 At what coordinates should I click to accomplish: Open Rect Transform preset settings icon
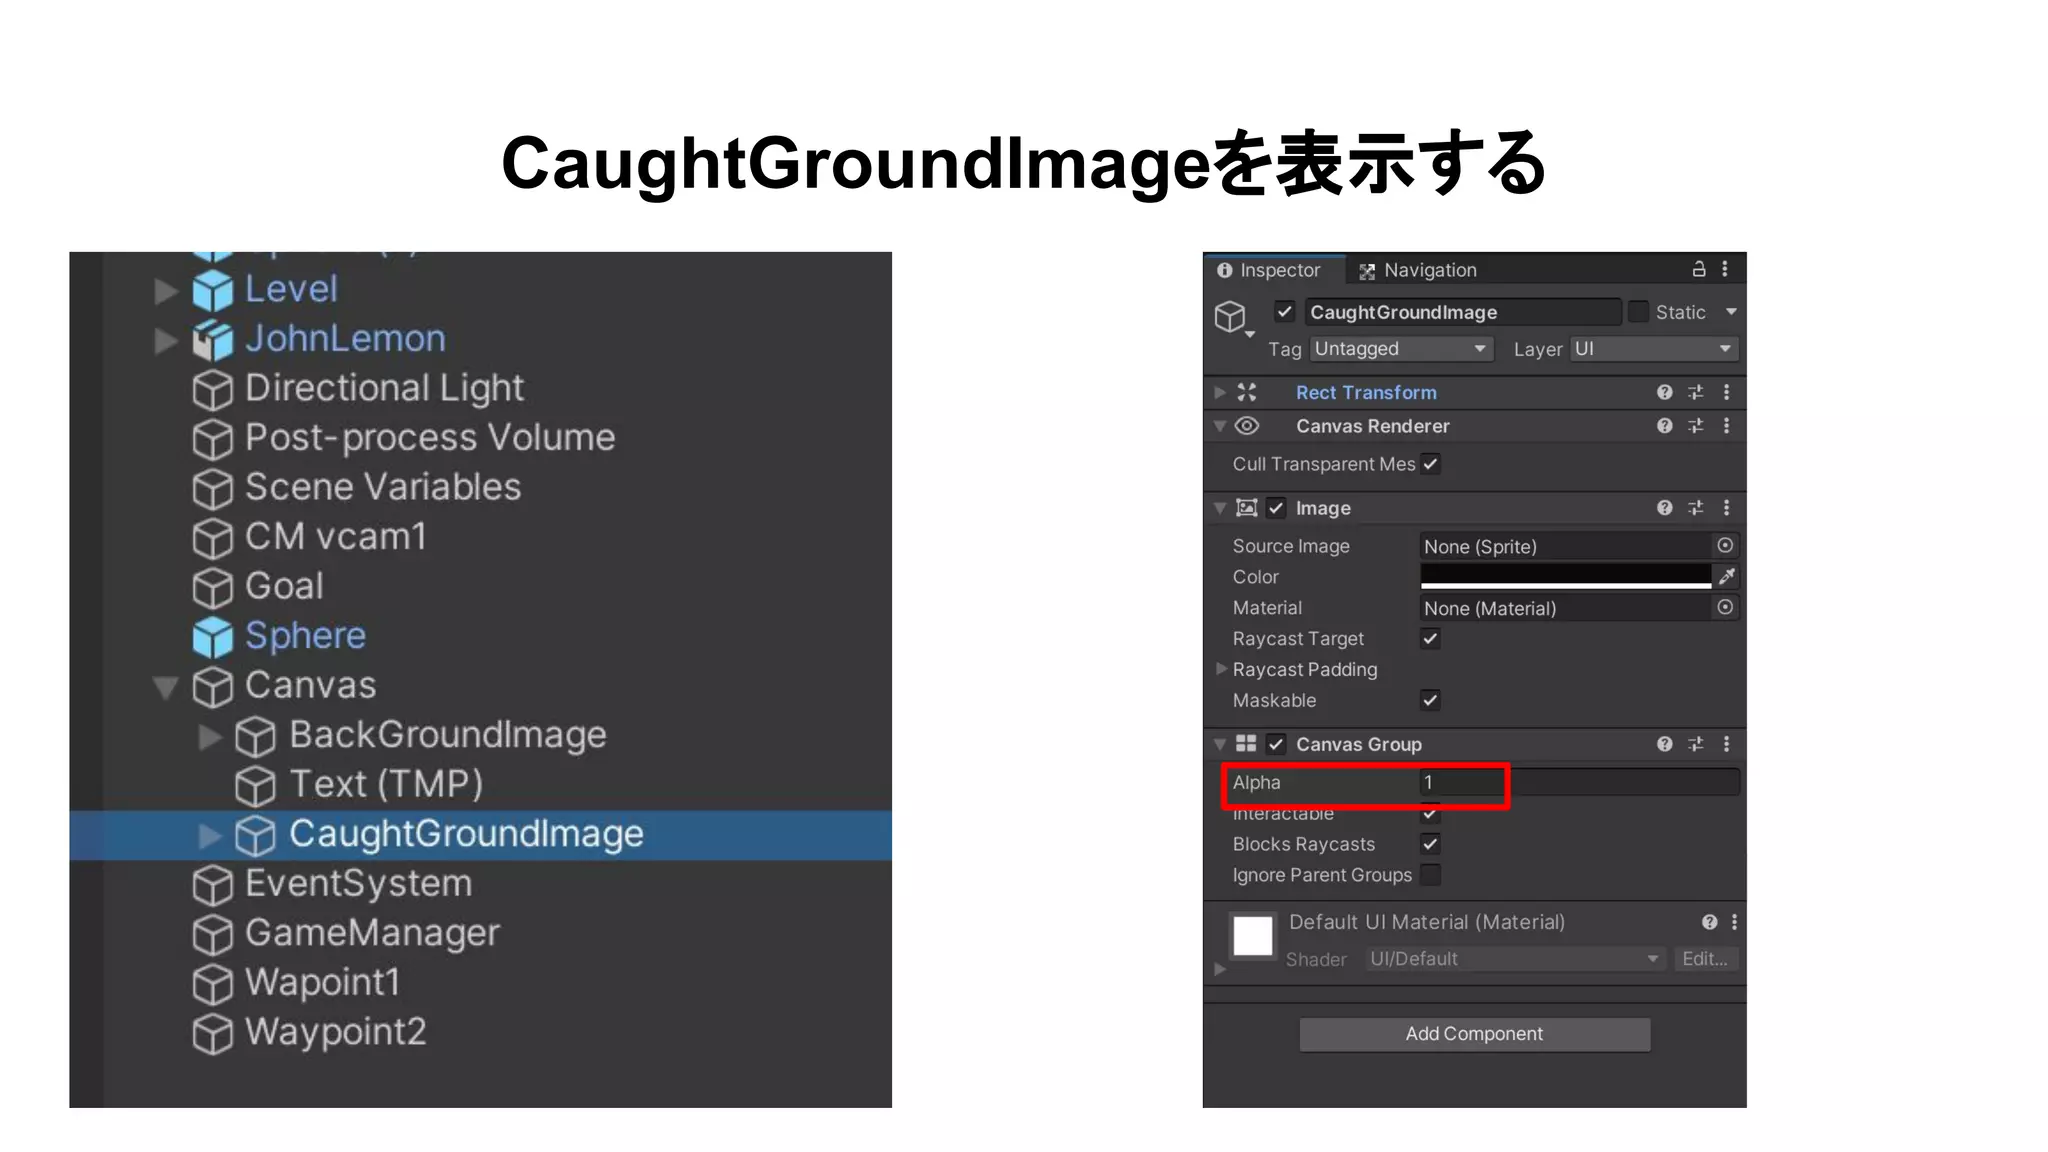click(1696, 392)
